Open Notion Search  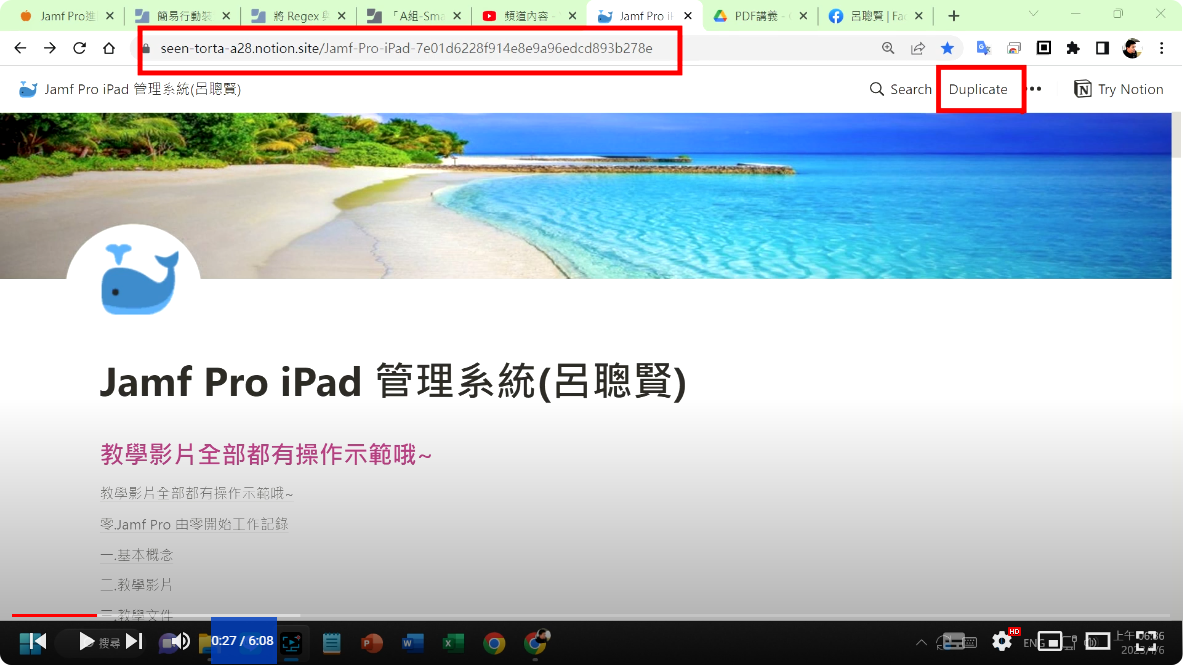900,90
